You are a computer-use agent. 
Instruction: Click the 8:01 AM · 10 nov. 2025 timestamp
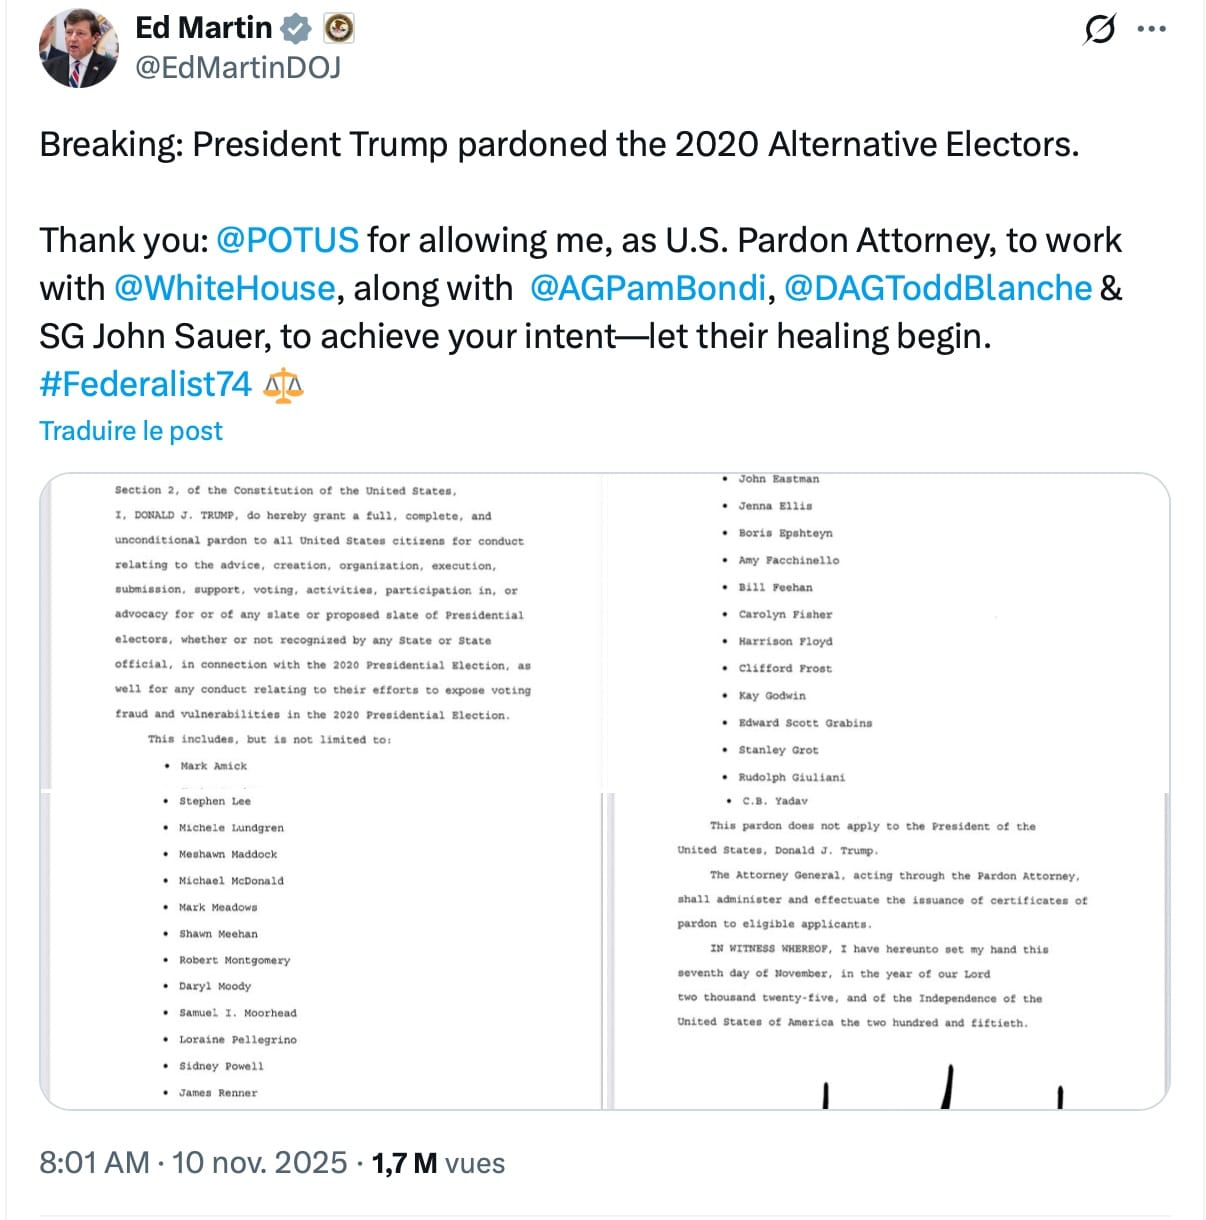coord(193,1163)
